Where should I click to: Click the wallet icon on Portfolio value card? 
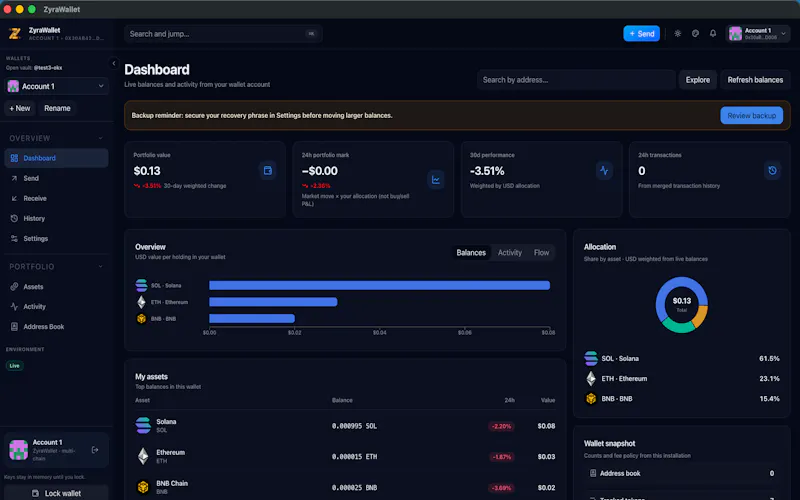[x=267, y=170]
